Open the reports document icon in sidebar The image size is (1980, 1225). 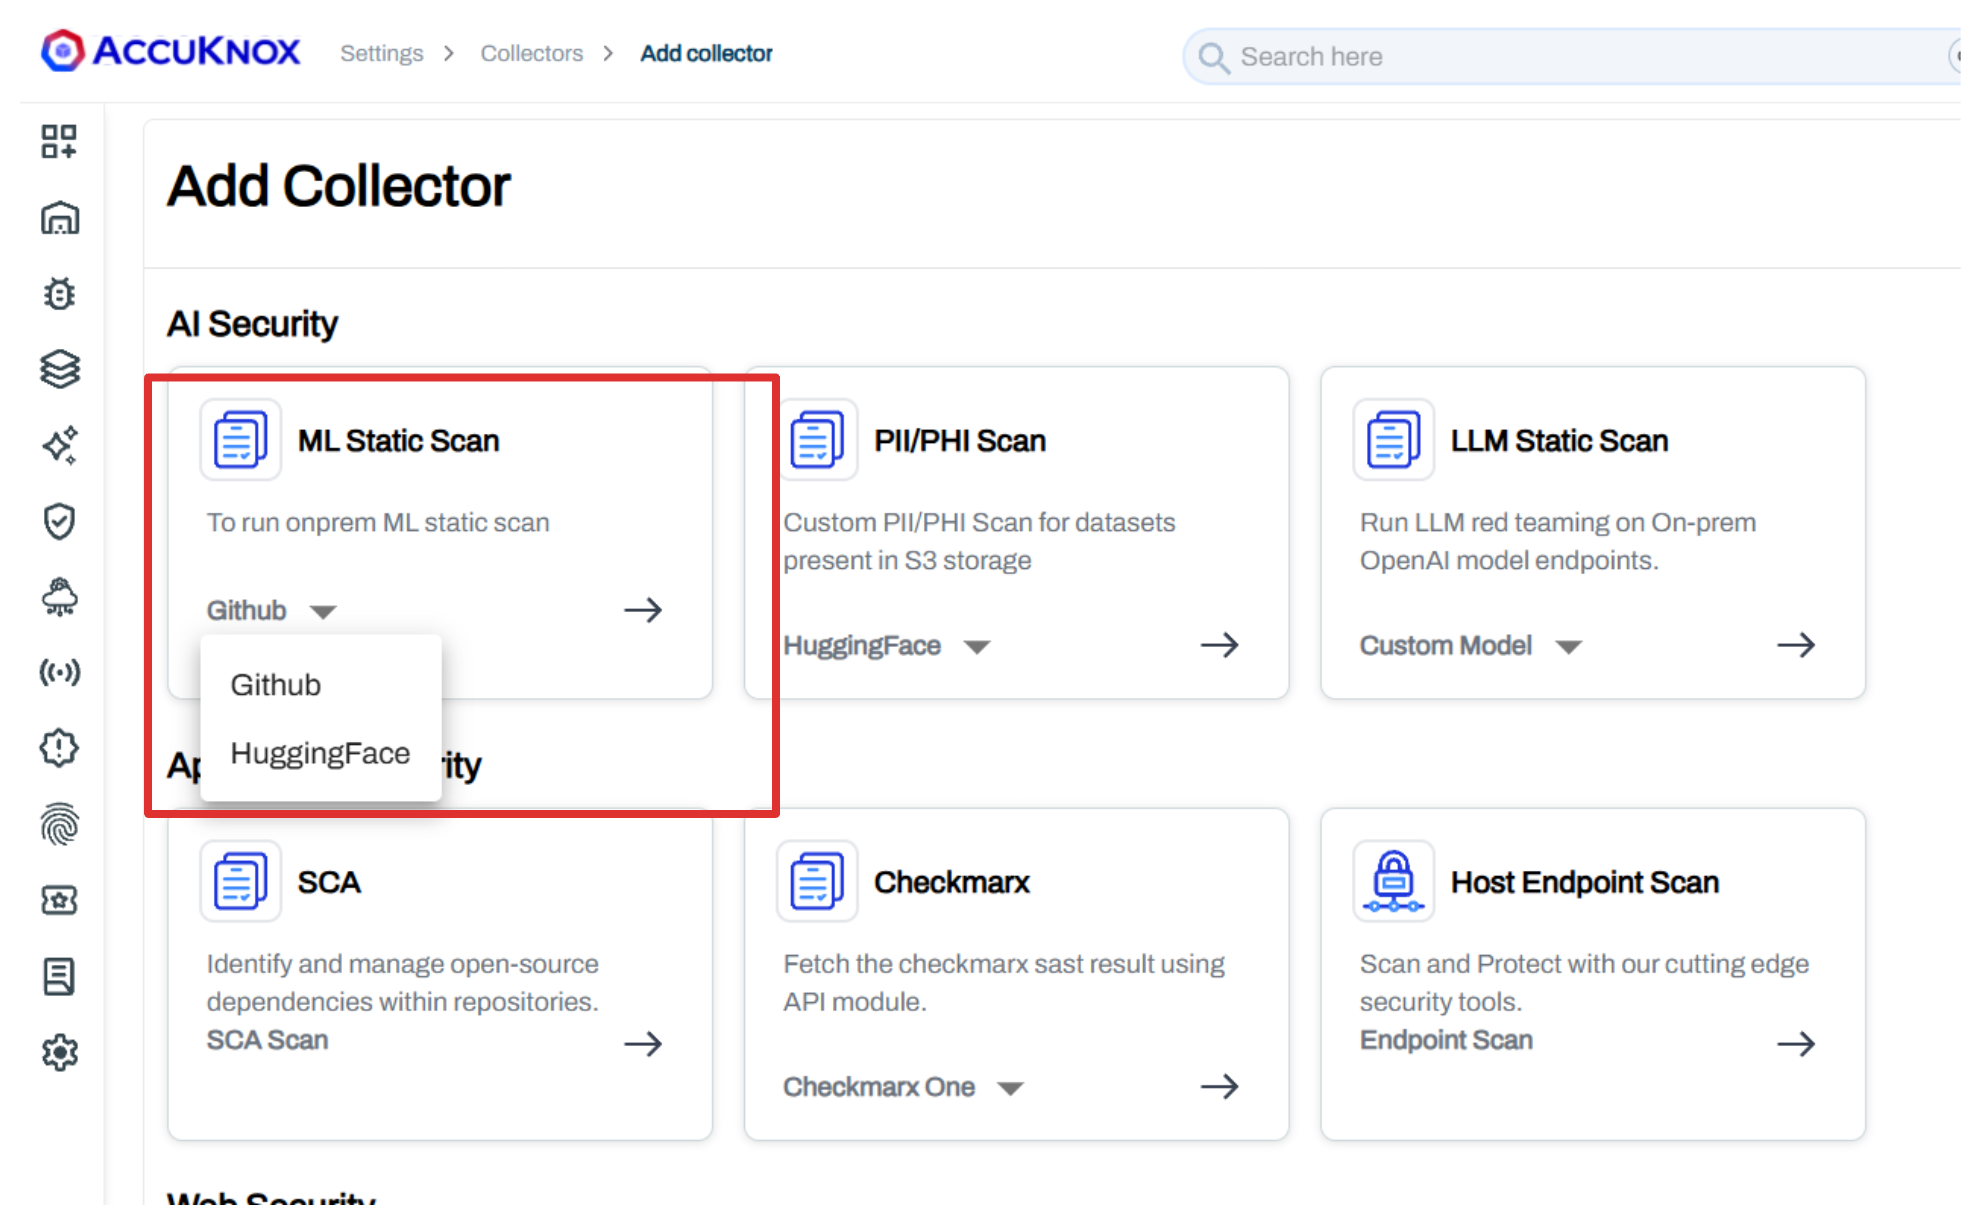point(60,976)
